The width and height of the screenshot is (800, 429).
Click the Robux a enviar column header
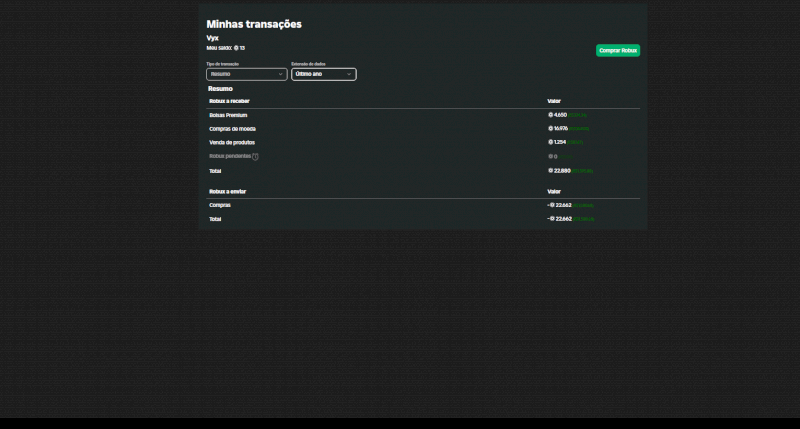[228, 192]
